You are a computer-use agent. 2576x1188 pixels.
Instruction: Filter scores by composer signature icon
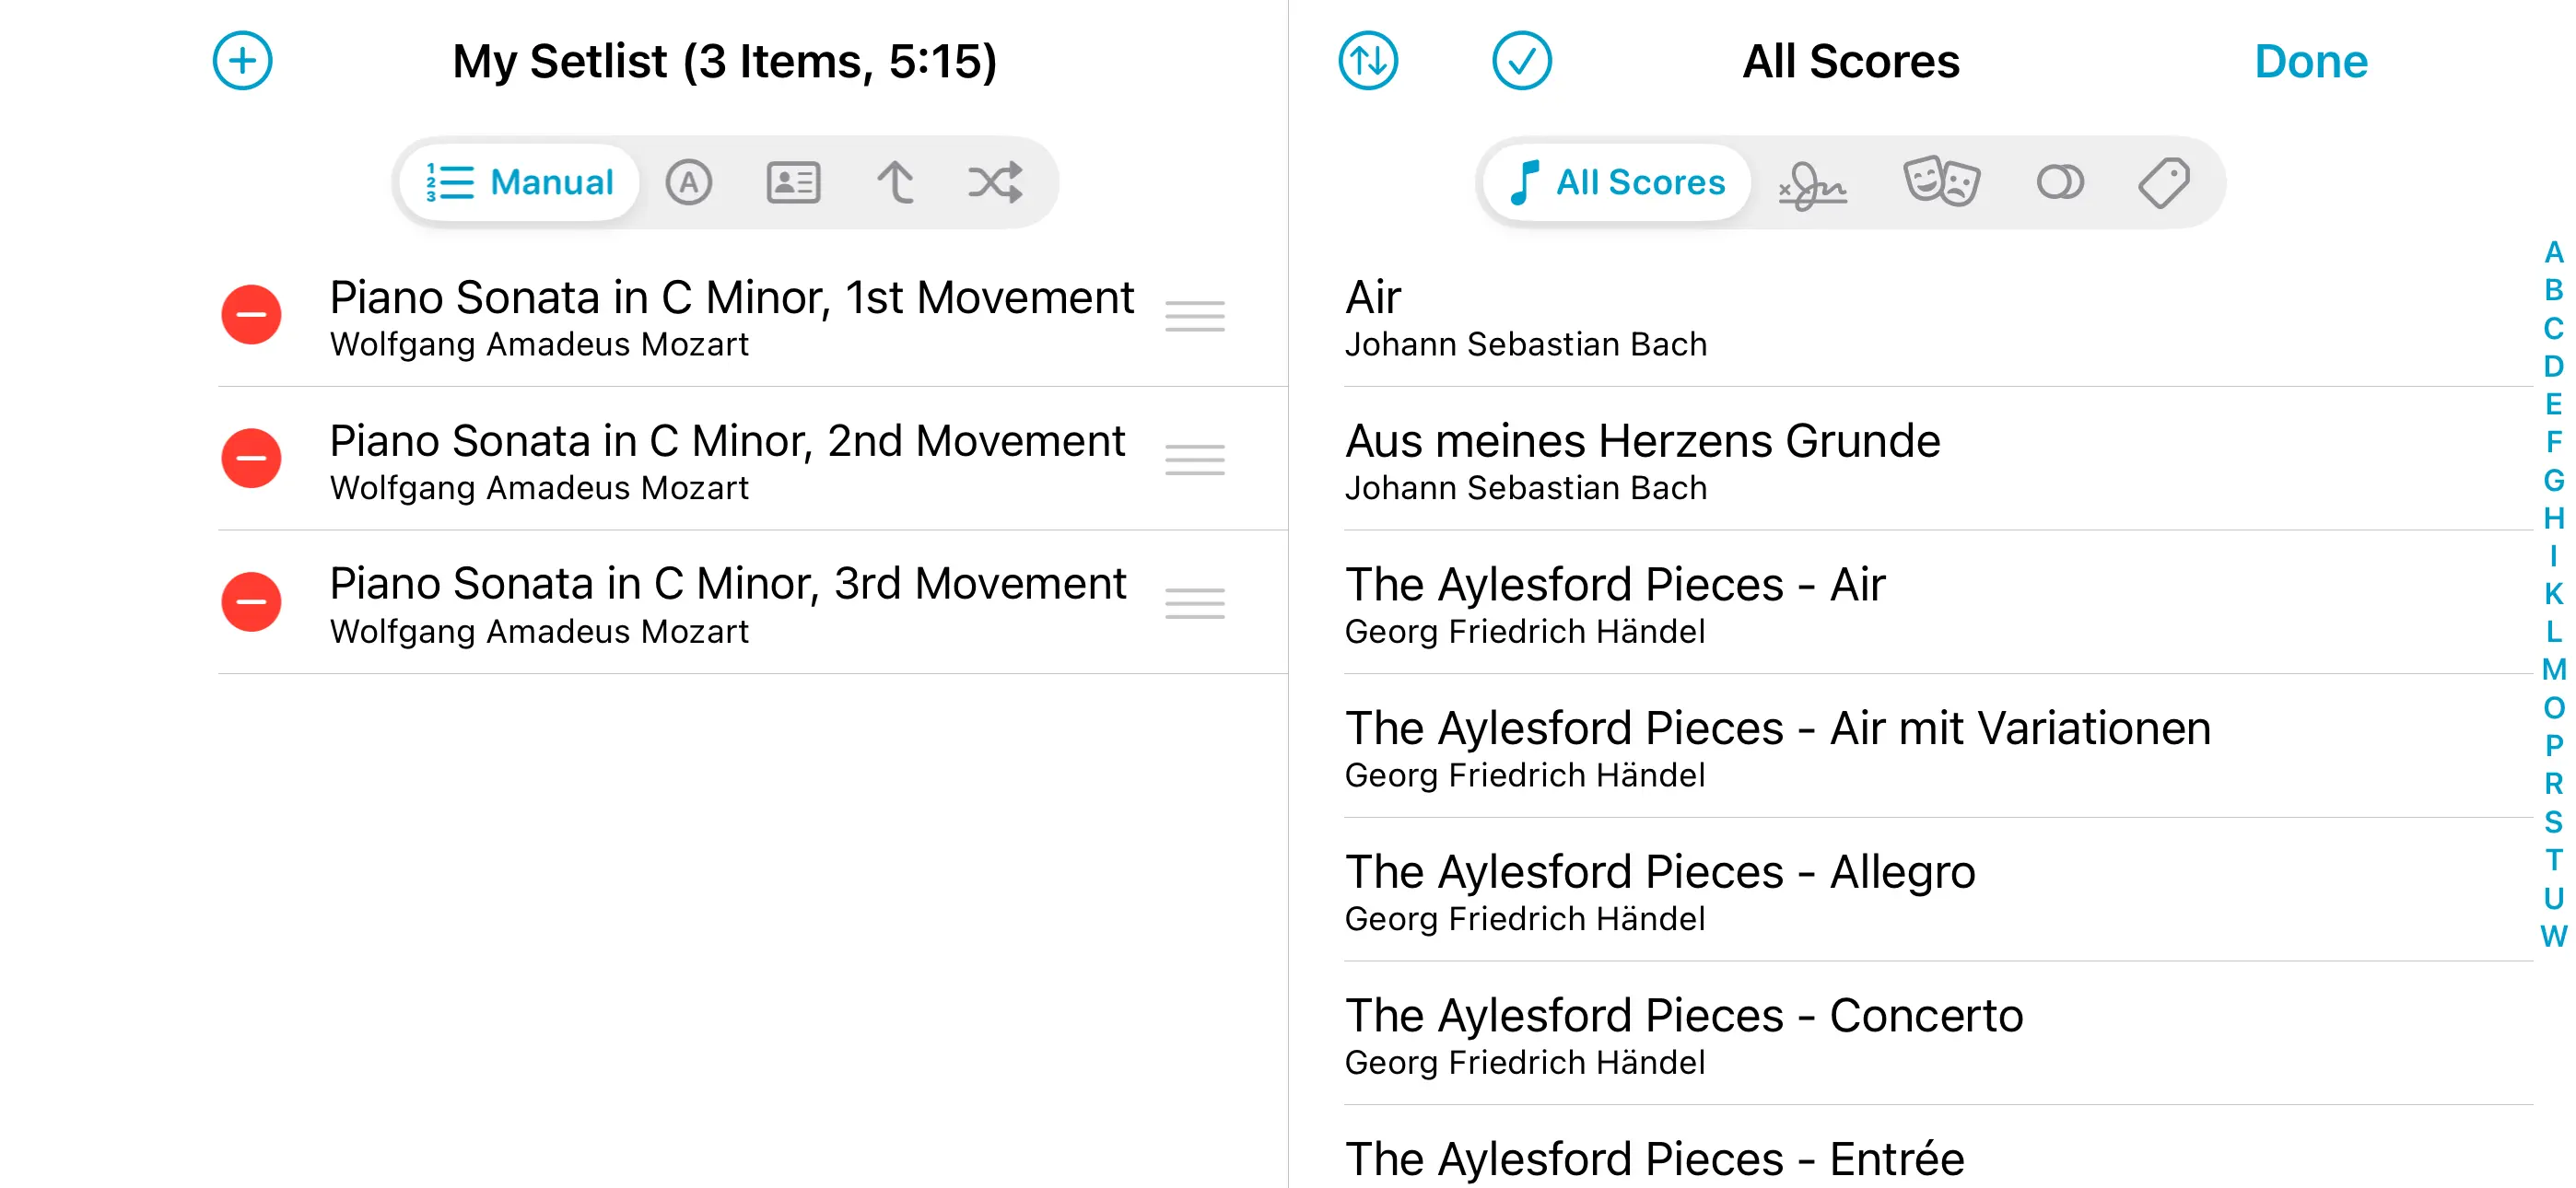pos(1812,183)
